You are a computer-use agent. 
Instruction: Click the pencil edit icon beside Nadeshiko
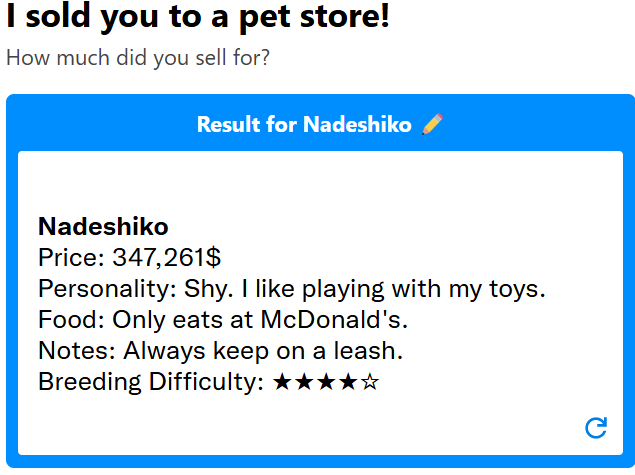click(432, 124)
